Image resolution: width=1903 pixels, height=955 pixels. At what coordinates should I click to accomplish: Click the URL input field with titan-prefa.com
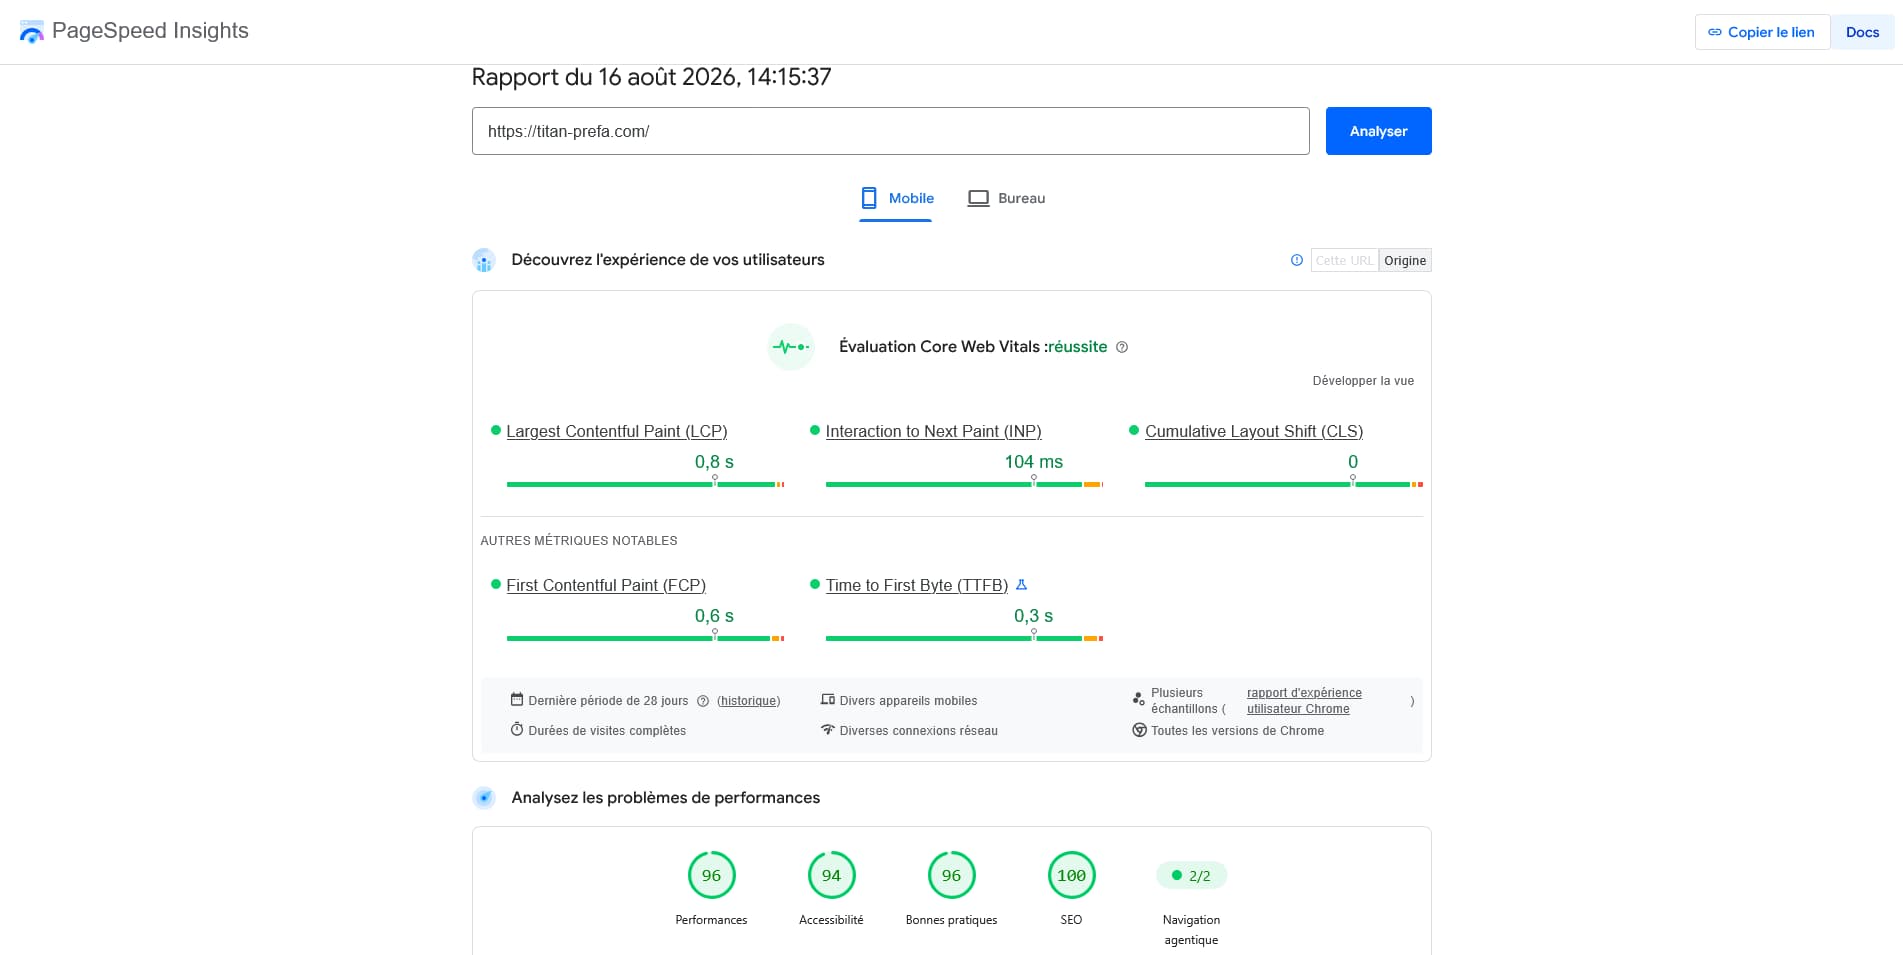(x=890, y=131)
